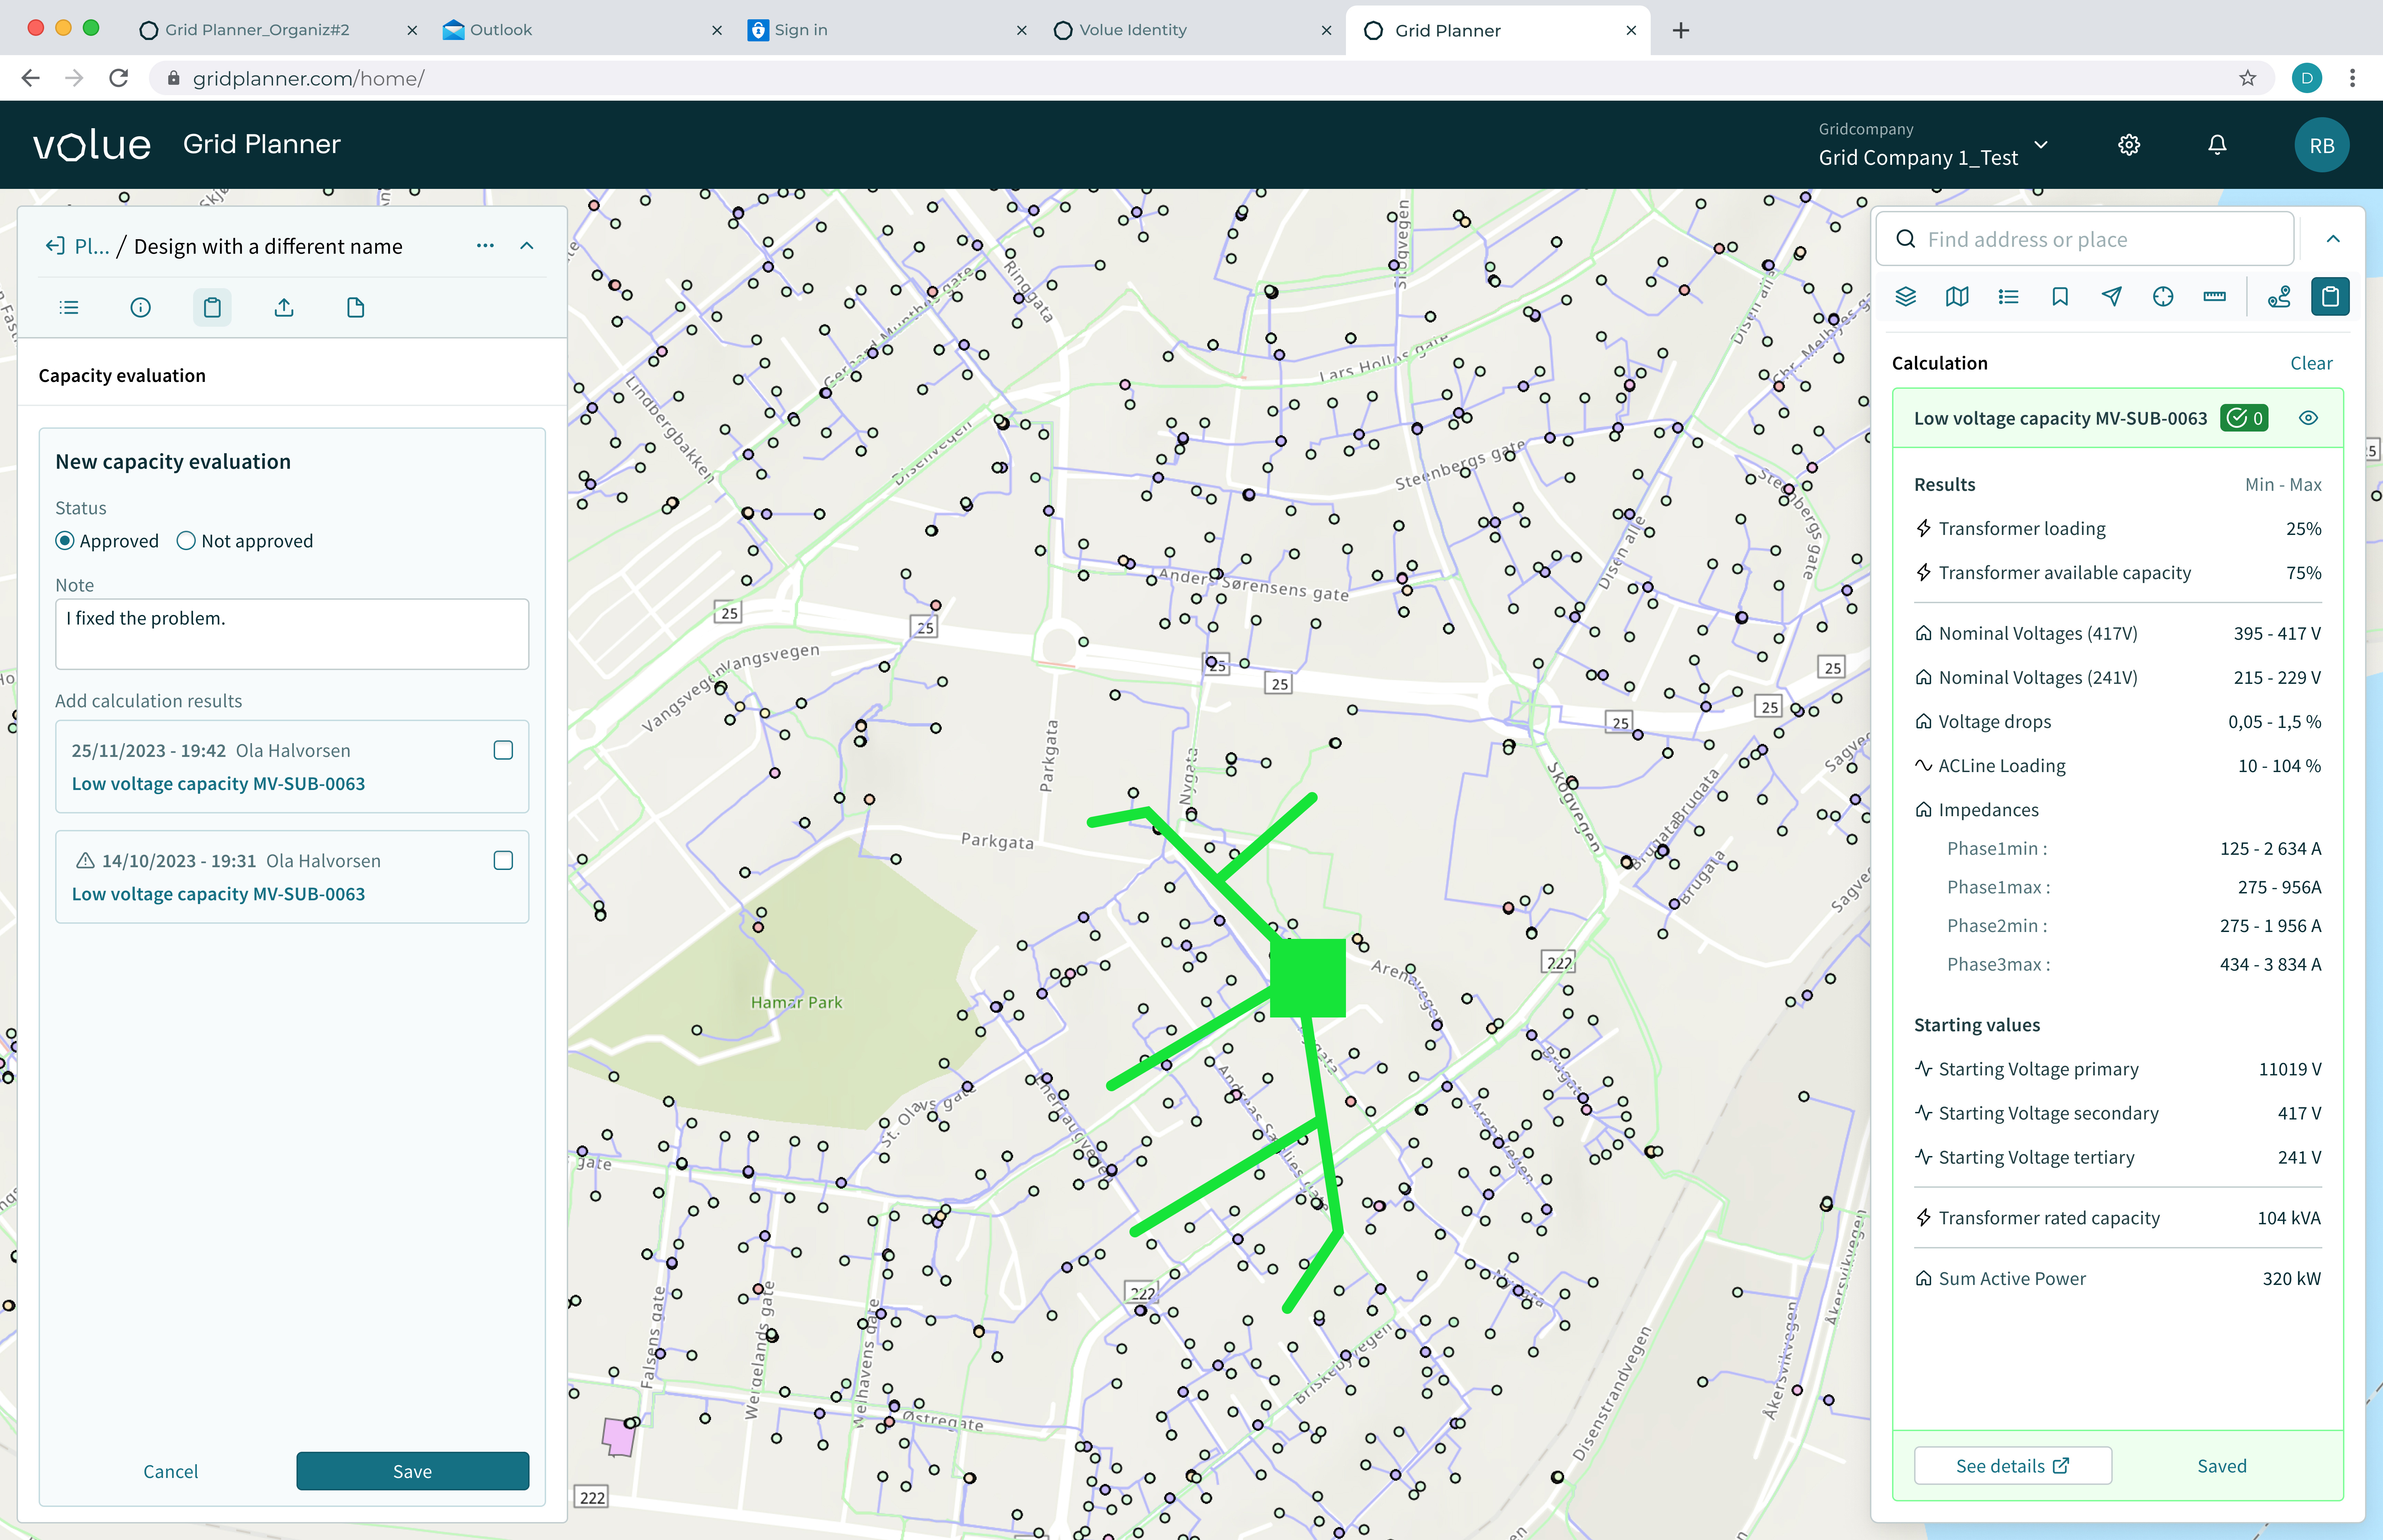Viewport: 2383px width, 1540px height.
Task: Toggle visibility eye for Low voltage capacity
Action: pos(2308,418)
